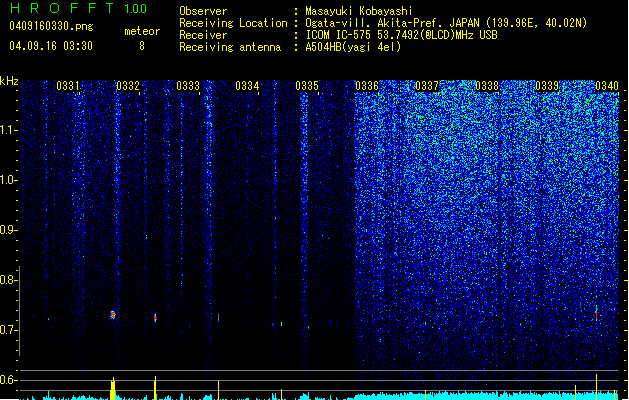This screenshot has width=629, height=400.
Task: Click the 1.0 kHz axis label
Action: [8, 180]
